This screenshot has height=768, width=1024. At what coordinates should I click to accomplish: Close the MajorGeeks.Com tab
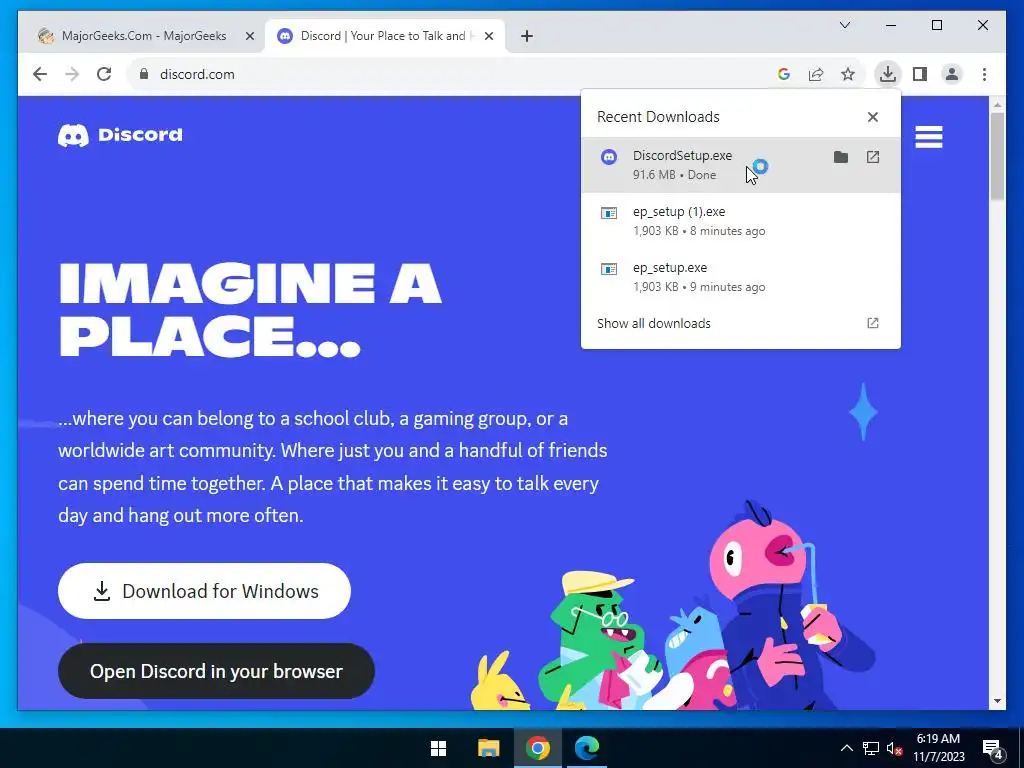249,36
